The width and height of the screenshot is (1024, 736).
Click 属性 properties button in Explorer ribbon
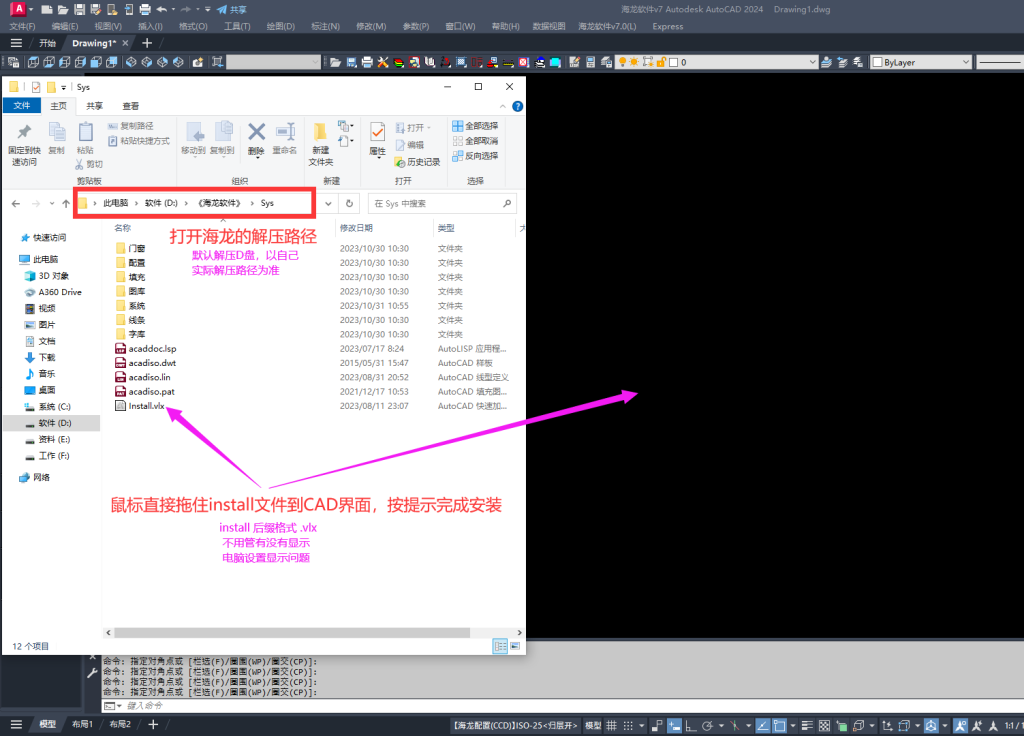tap(377, 140)
